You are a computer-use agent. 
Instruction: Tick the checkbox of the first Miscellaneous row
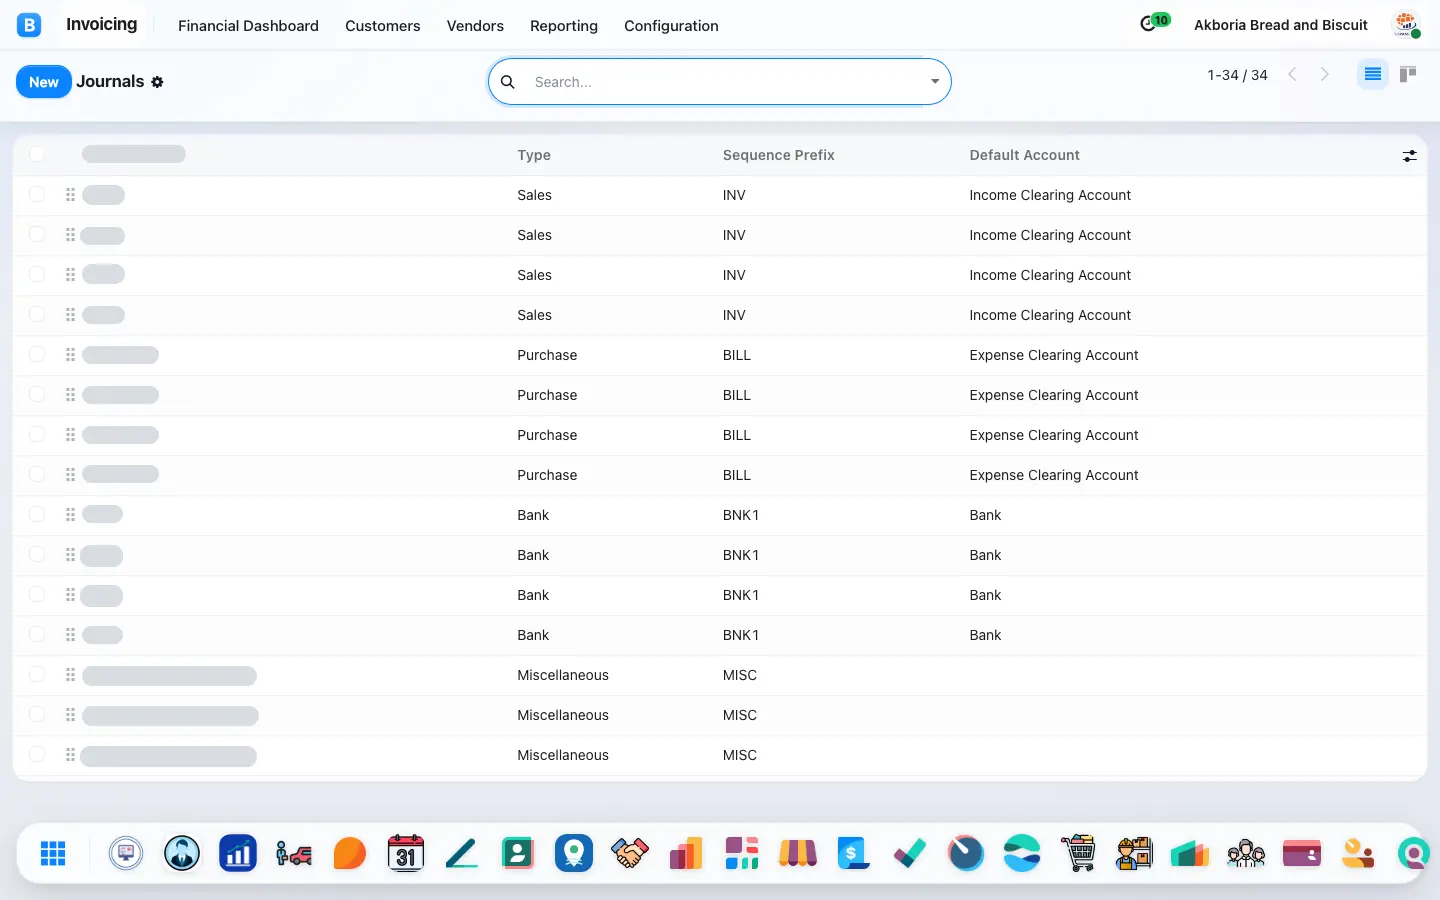tap(37, 675)
